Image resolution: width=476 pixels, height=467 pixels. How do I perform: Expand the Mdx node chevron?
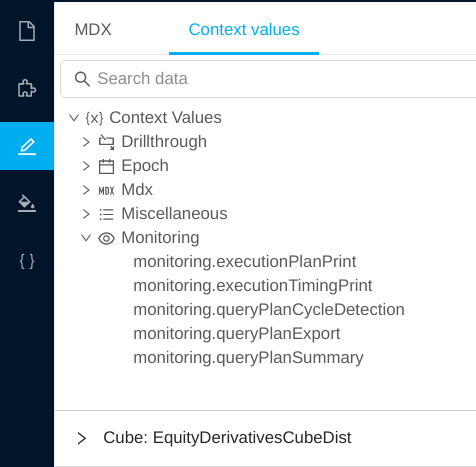(x=86, y=190)
